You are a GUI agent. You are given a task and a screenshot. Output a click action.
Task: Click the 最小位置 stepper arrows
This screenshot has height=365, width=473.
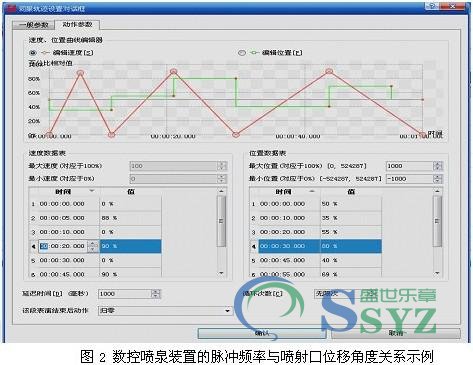(438, 179)
